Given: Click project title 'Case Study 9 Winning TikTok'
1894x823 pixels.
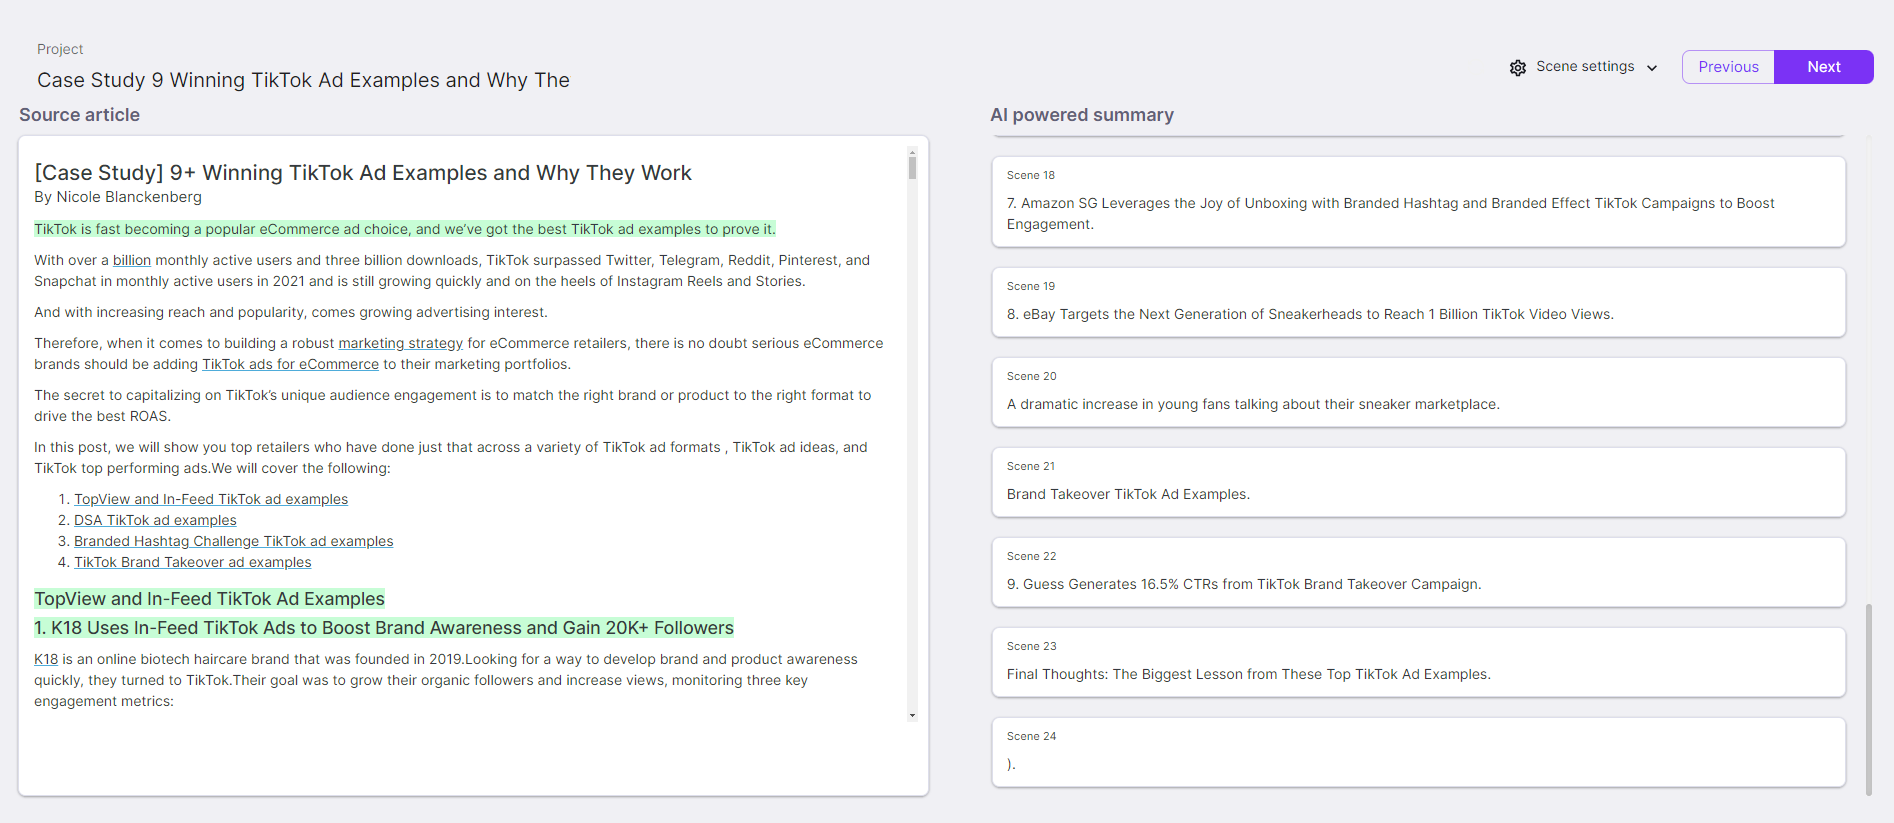Looking at the screenshot, I should tap(303, 80).
